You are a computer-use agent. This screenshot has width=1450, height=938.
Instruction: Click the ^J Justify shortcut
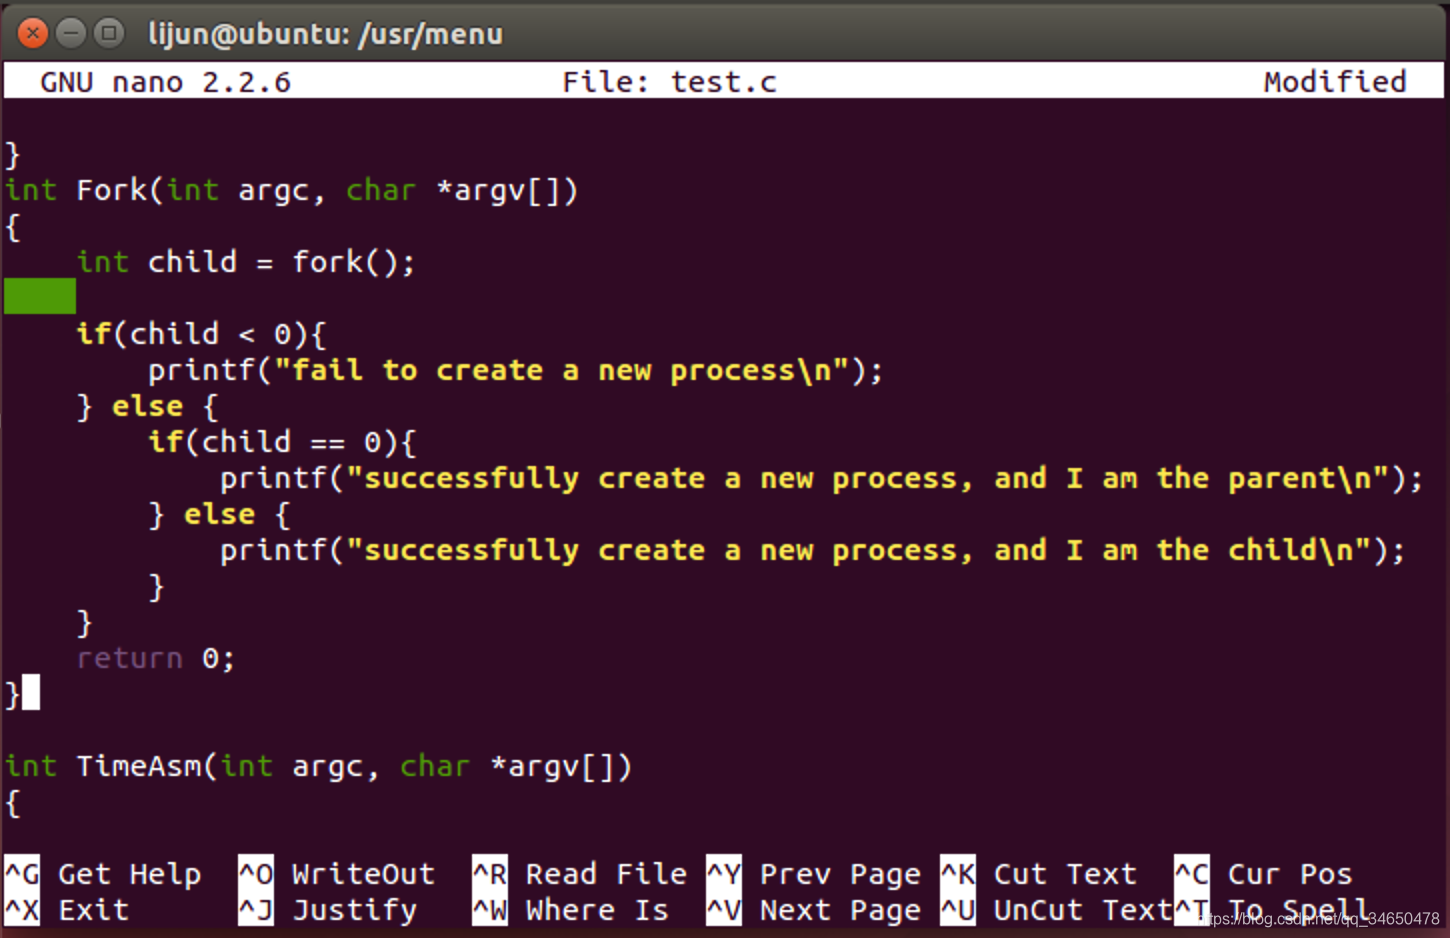pos(328,910)
